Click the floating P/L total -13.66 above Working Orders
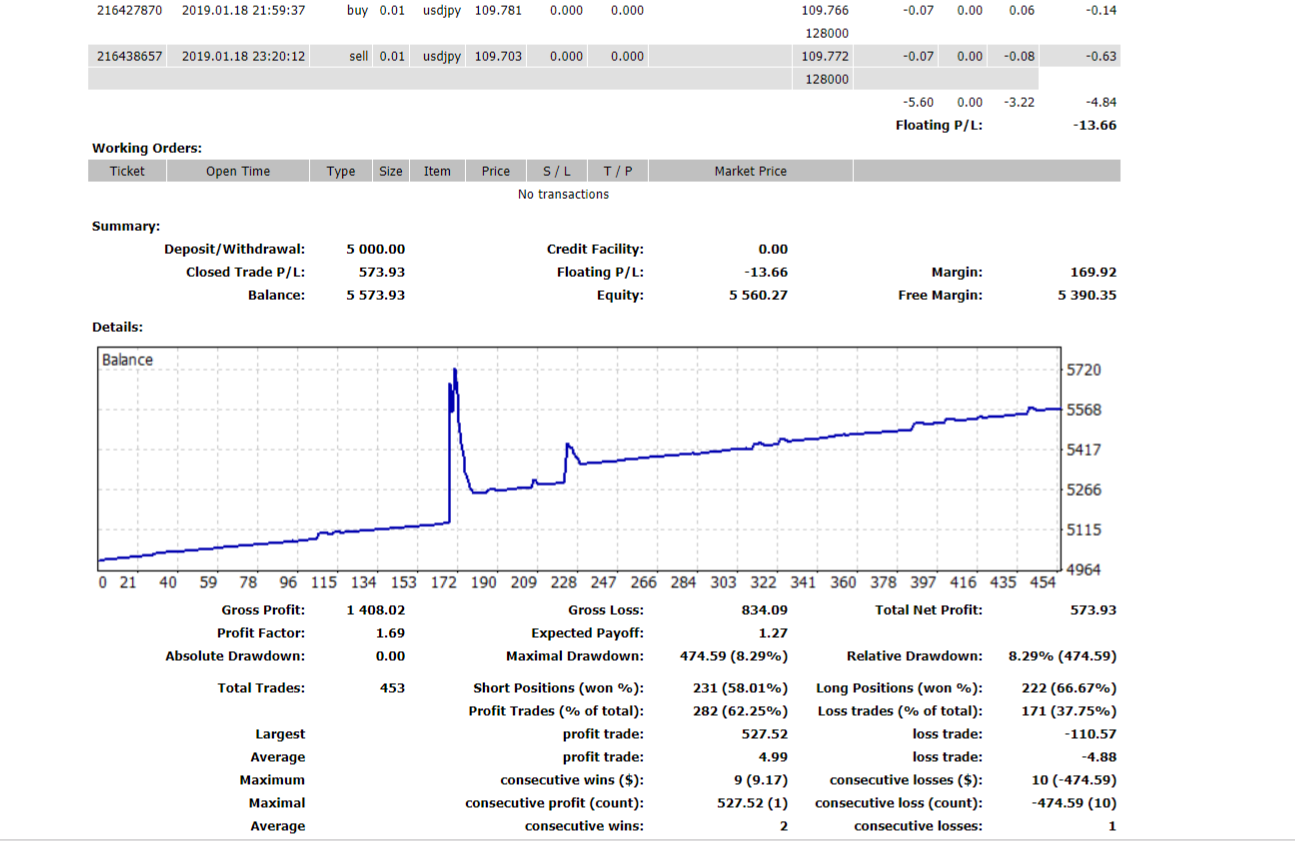The height and width of the screenshot is (842, 1295). (1096, 125)
